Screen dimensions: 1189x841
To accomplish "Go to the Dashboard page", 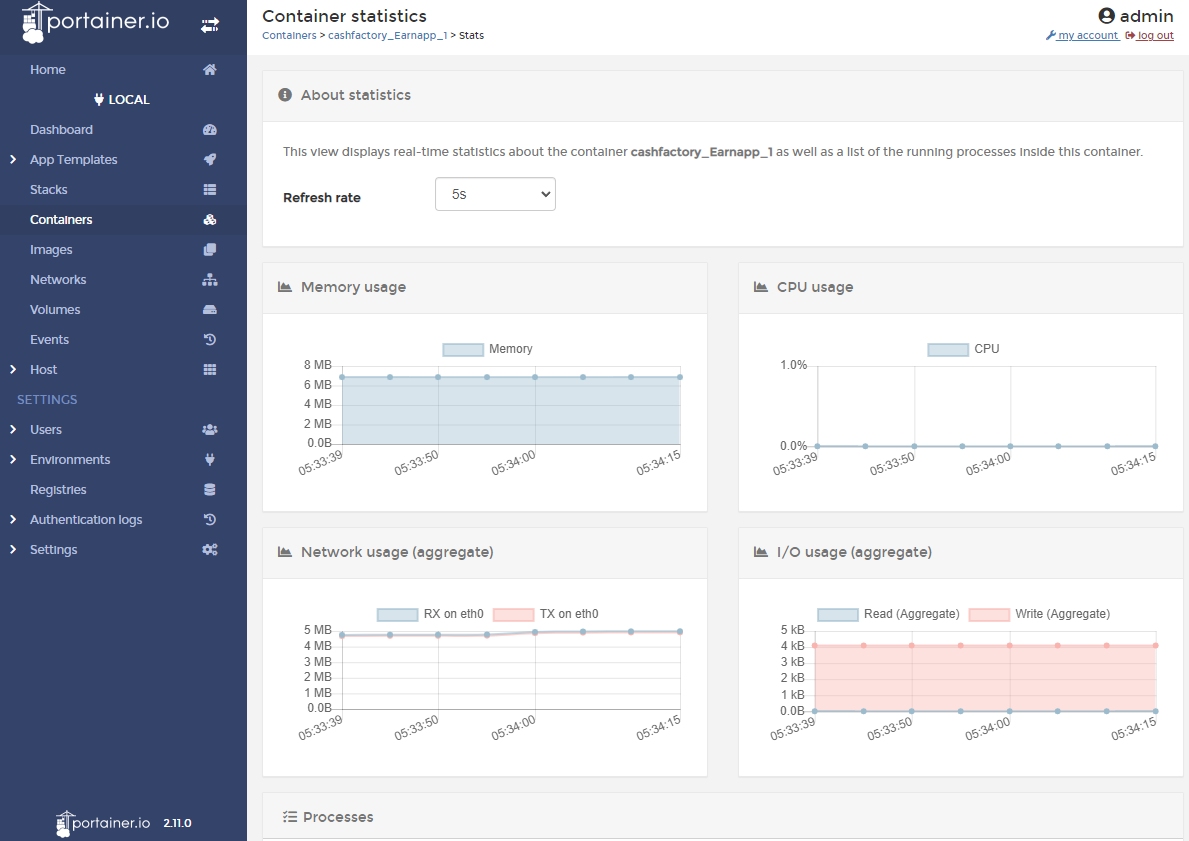I will [61, 130].
